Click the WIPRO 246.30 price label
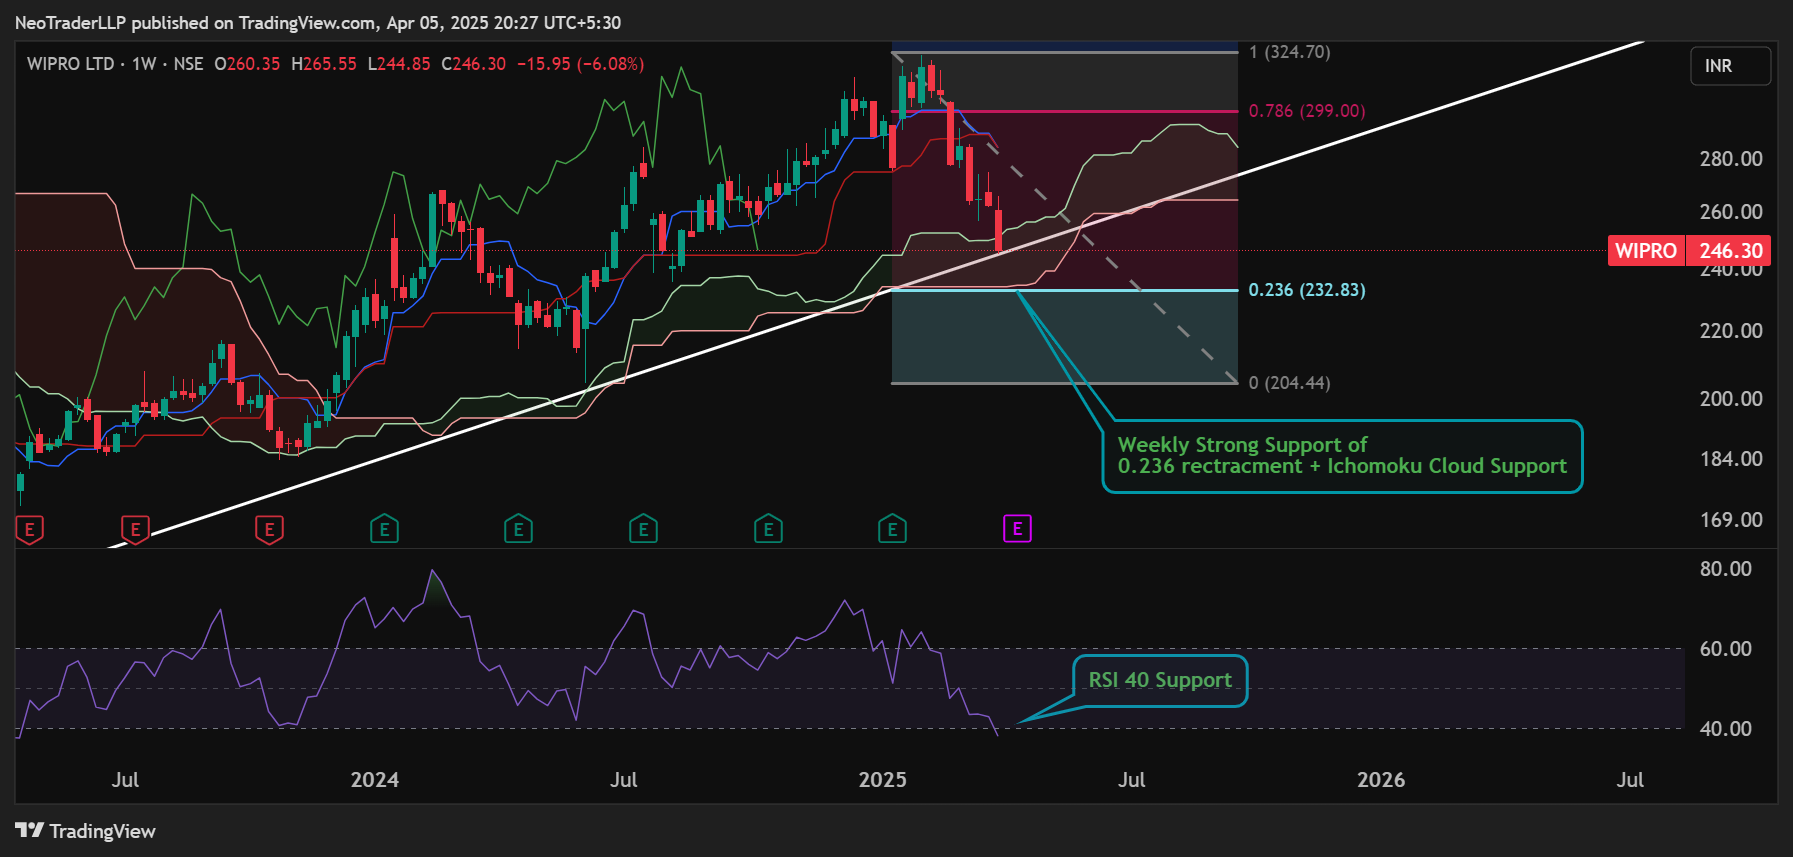The height and width of the screenshot is (857, 1793). (1689, 251)
